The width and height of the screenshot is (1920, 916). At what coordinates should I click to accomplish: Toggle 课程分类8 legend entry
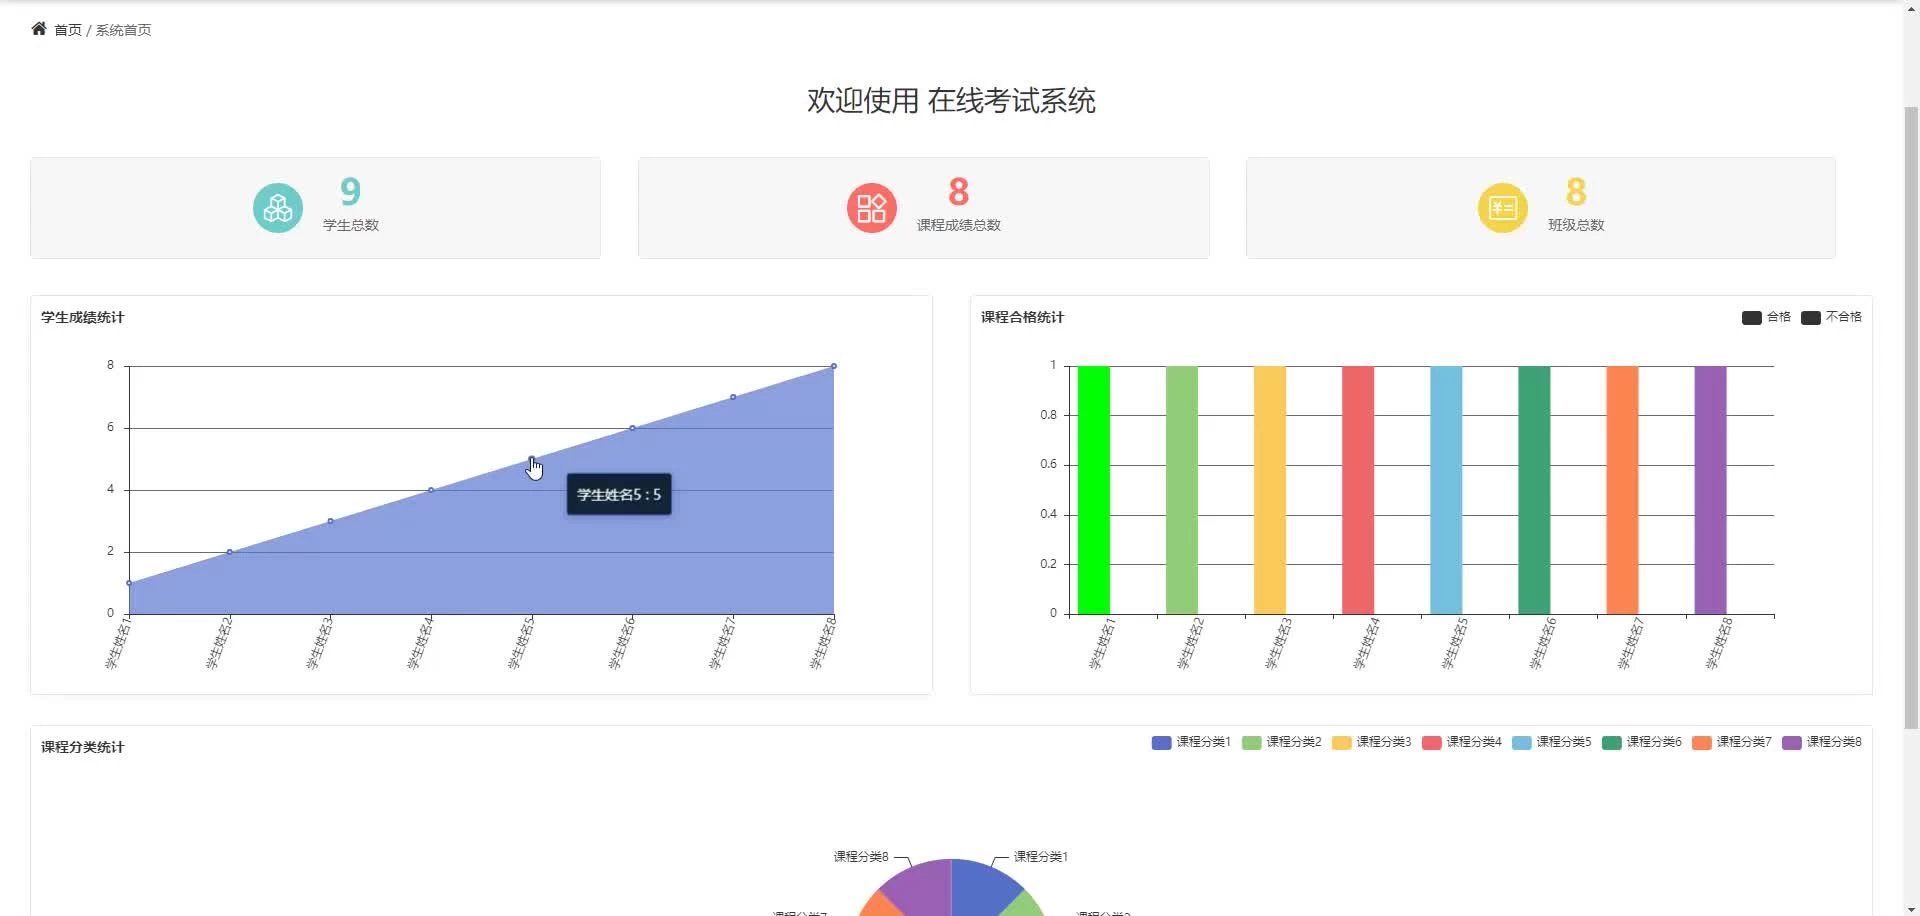[1822, 742]
